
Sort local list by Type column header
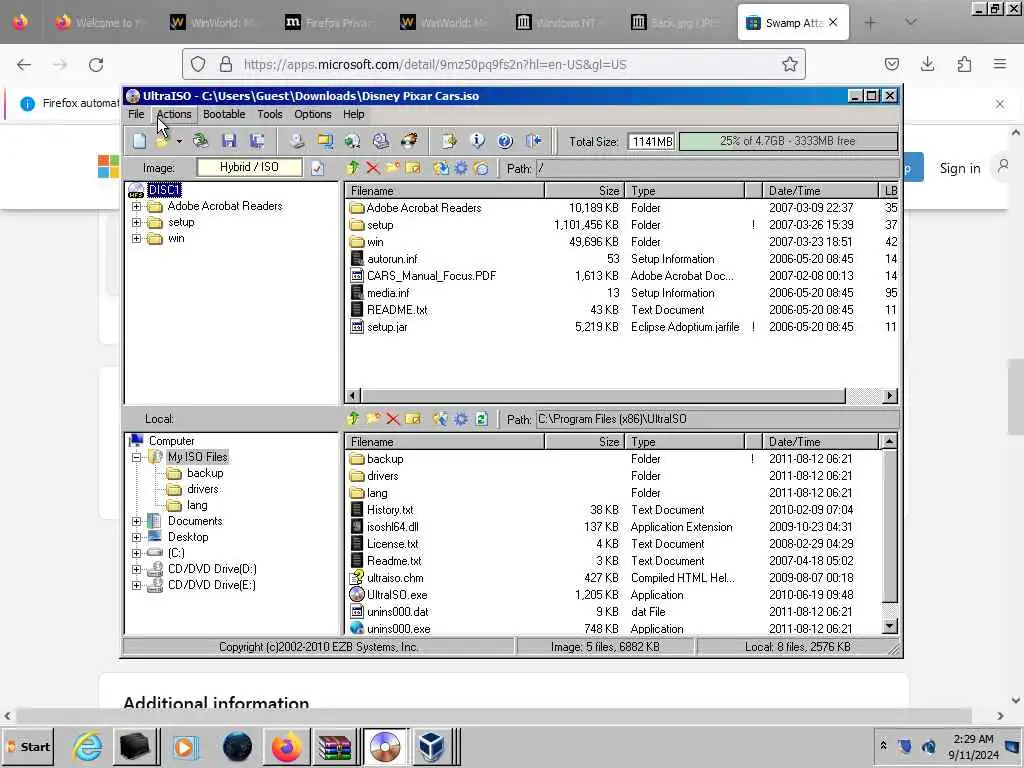(x=684, y=441)
